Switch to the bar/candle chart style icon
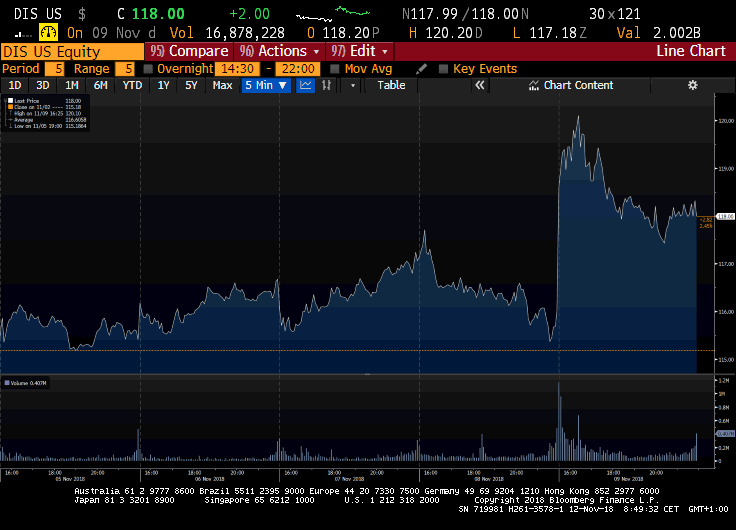The height and width of the screenshot is (530, 736). pyautogui.click(x=327, y=85)
